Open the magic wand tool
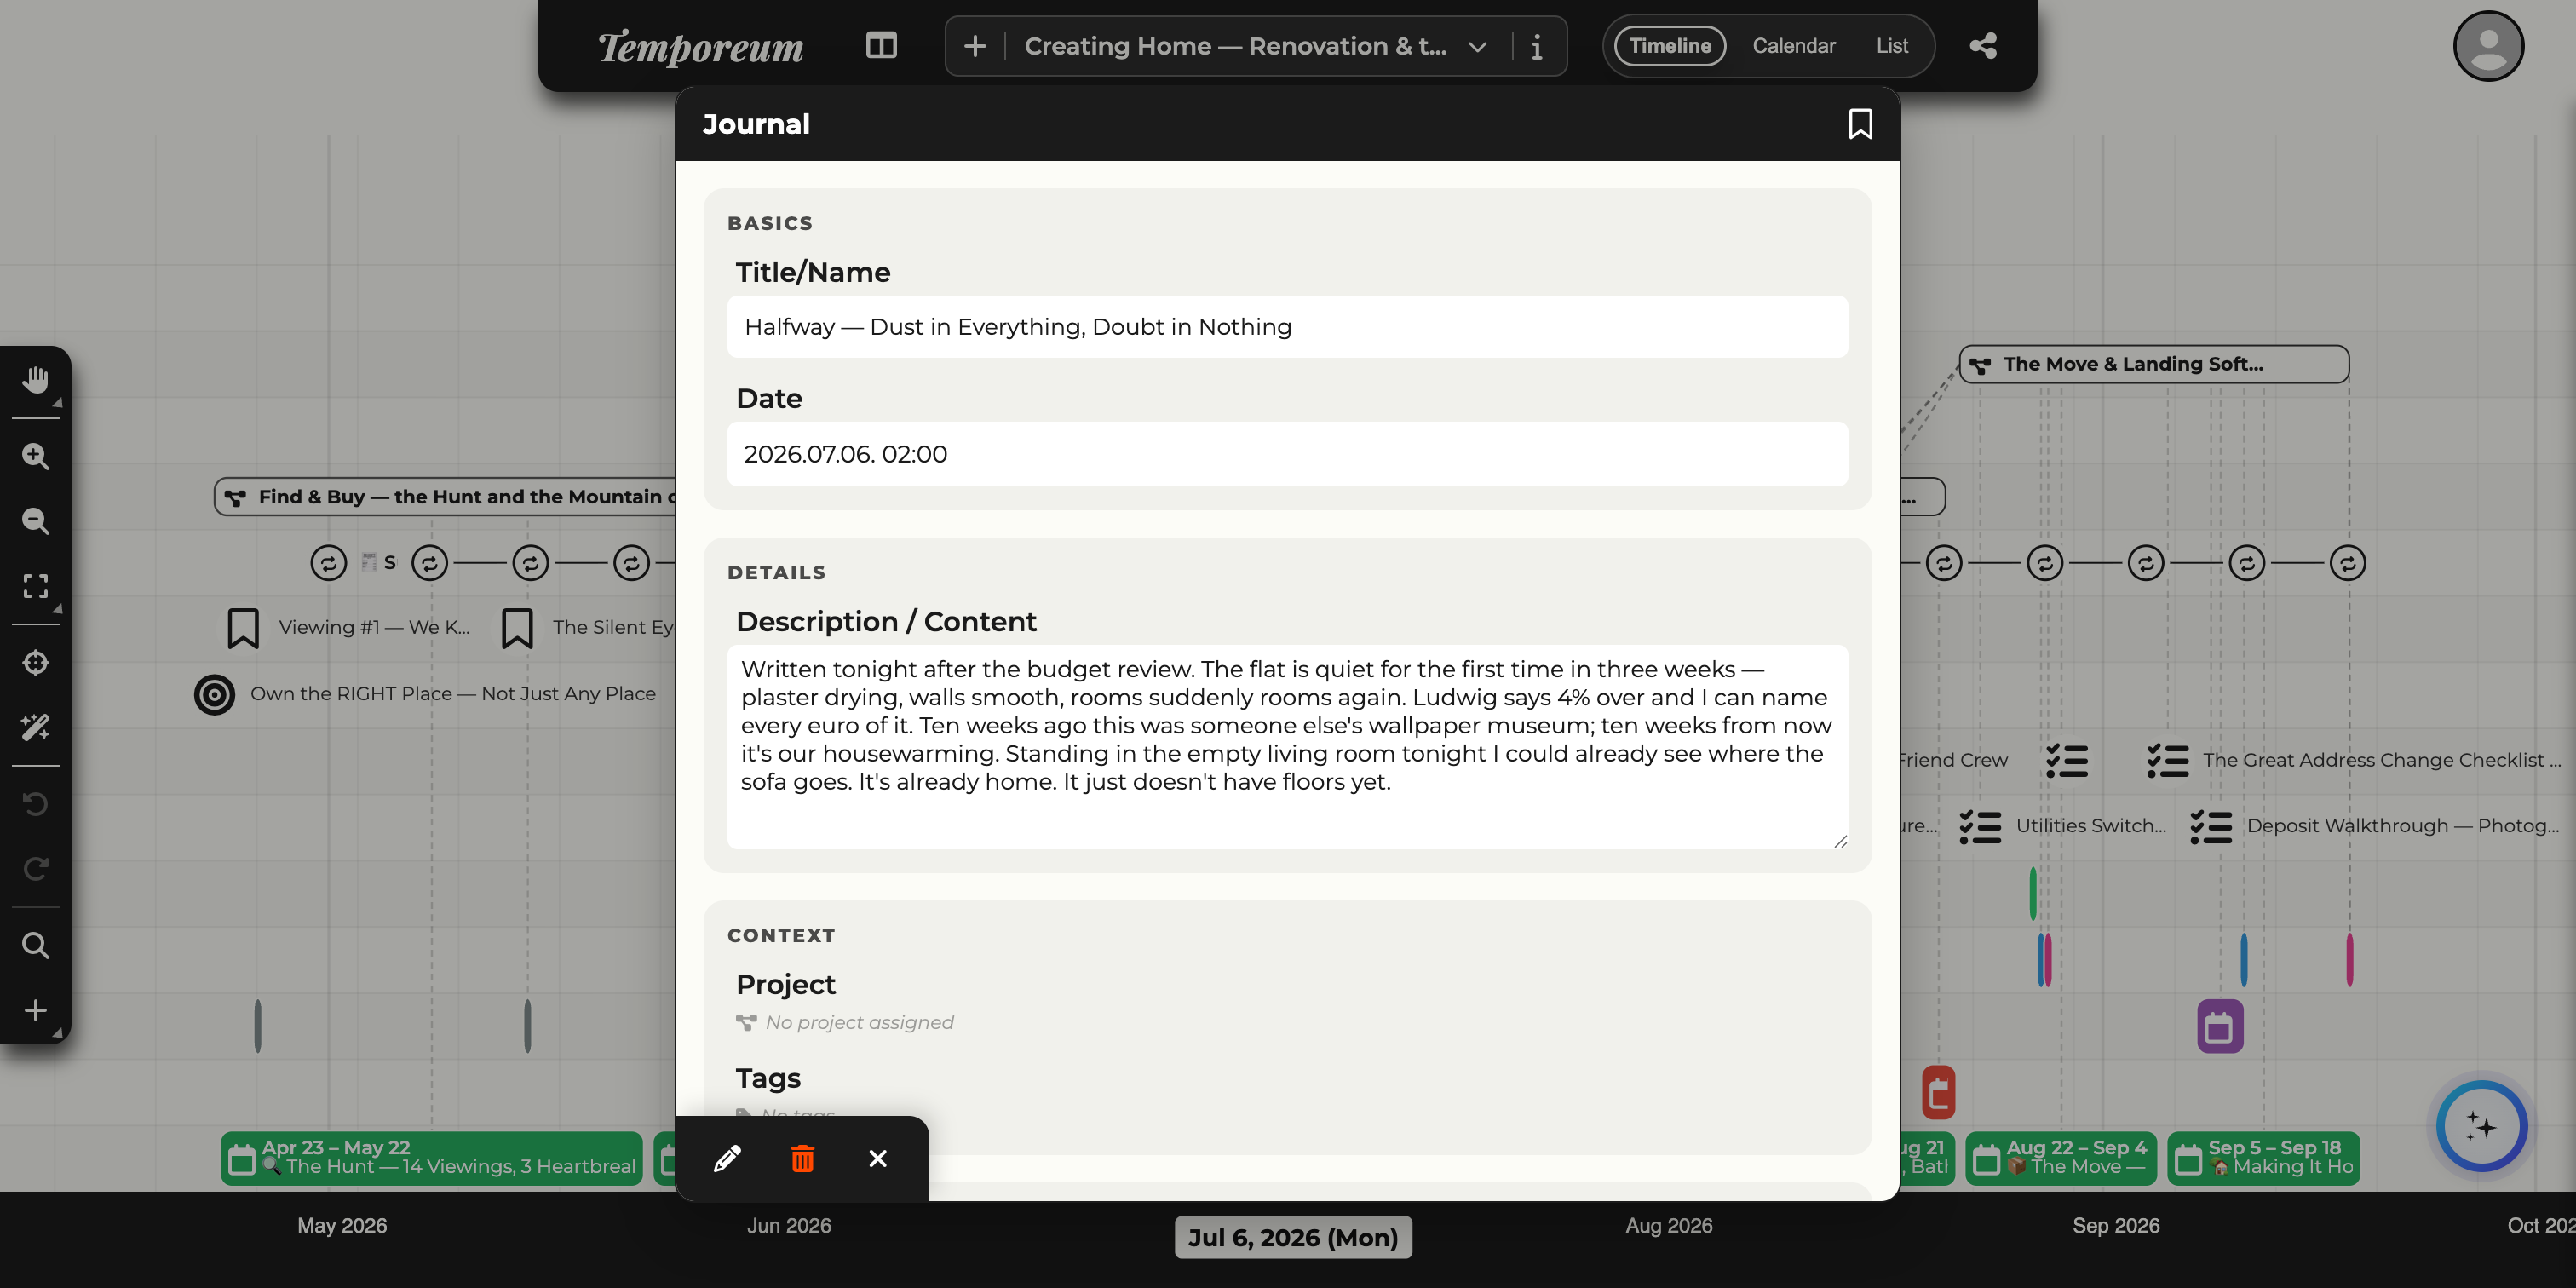 coord(36,727)
